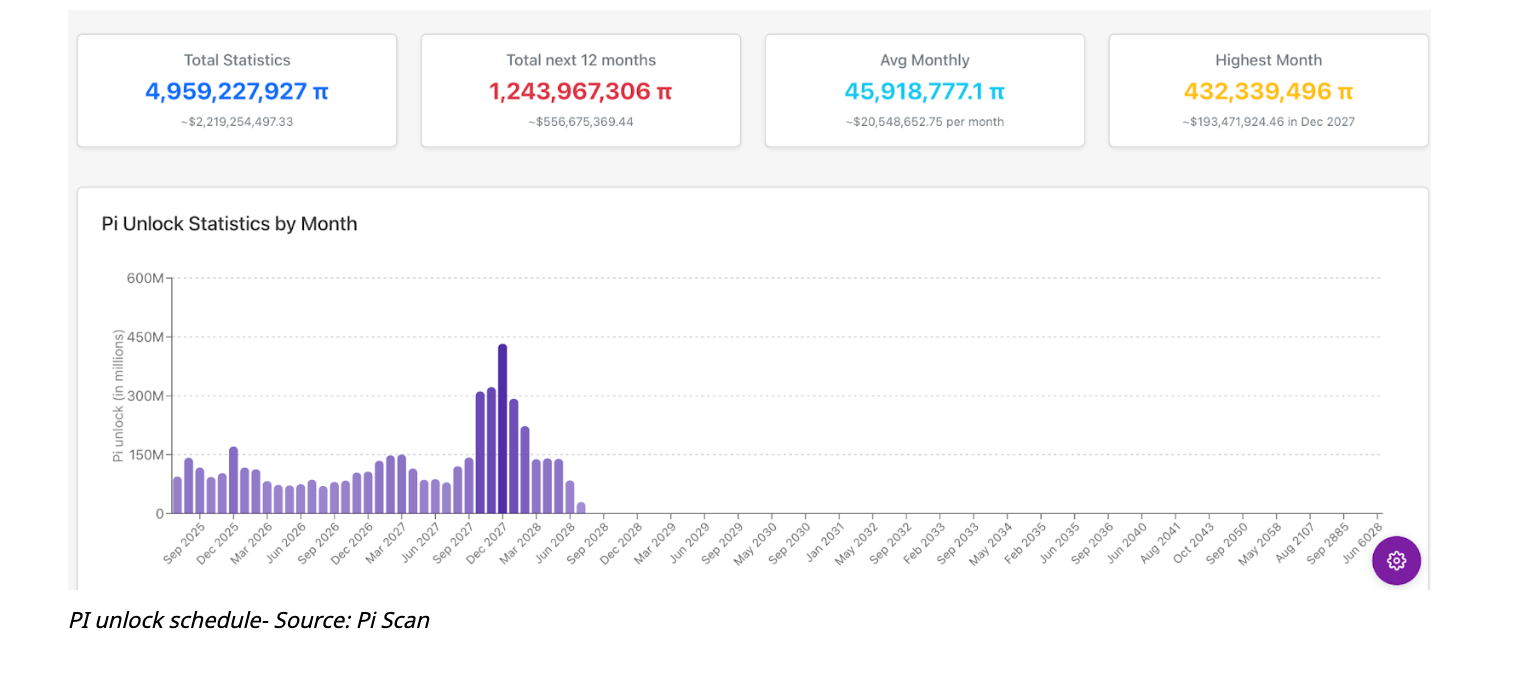Click the 600M y-axis tick label
This screenshot has height=688, width=1514.
[x=145, y=278]
